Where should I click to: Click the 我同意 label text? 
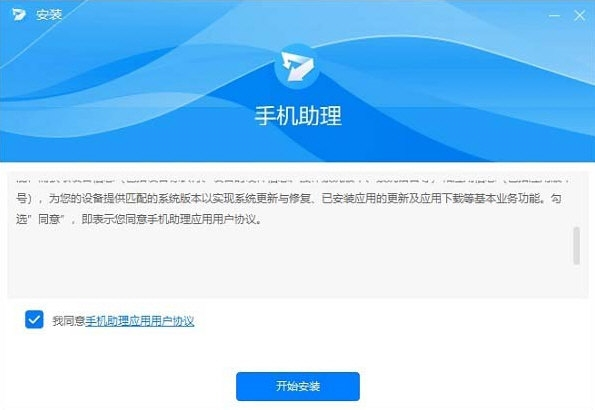[x=68, y=321]
